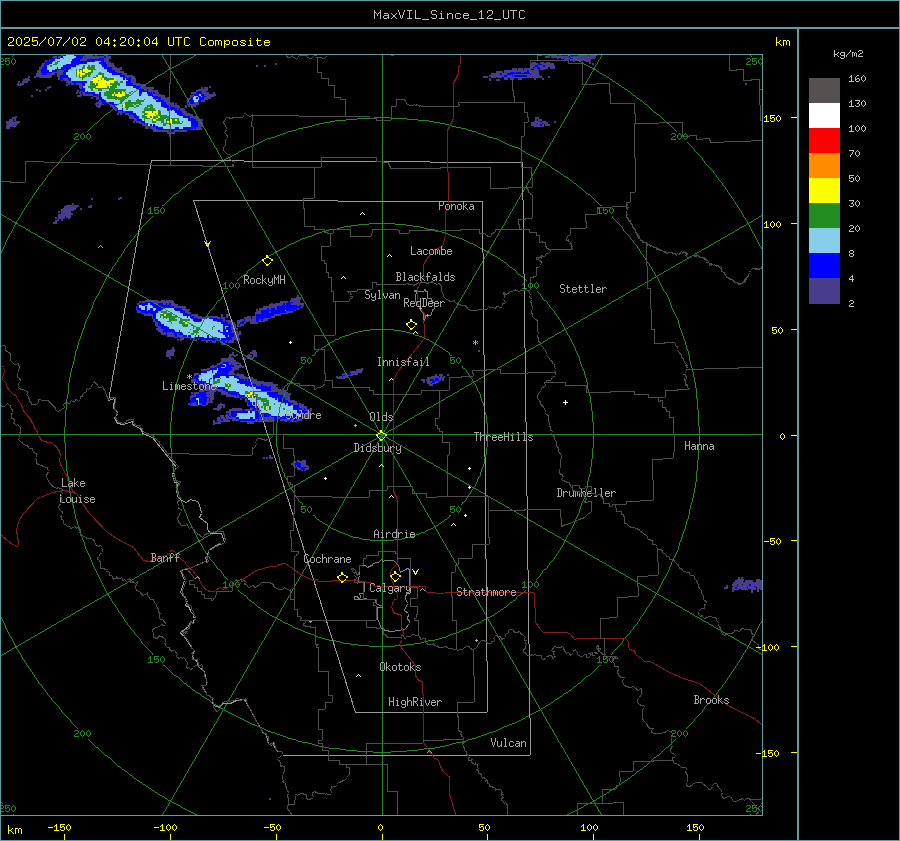
Task: Click the Calgary label
Action: (x=390, y=588)
